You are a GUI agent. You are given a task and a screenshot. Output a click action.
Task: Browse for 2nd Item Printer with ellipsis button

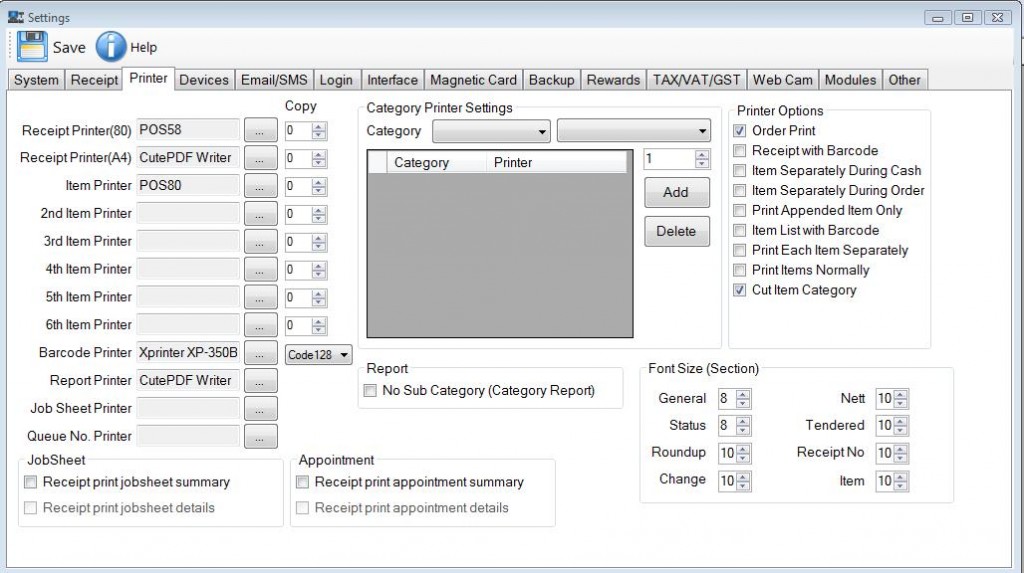tap(261, 214)
